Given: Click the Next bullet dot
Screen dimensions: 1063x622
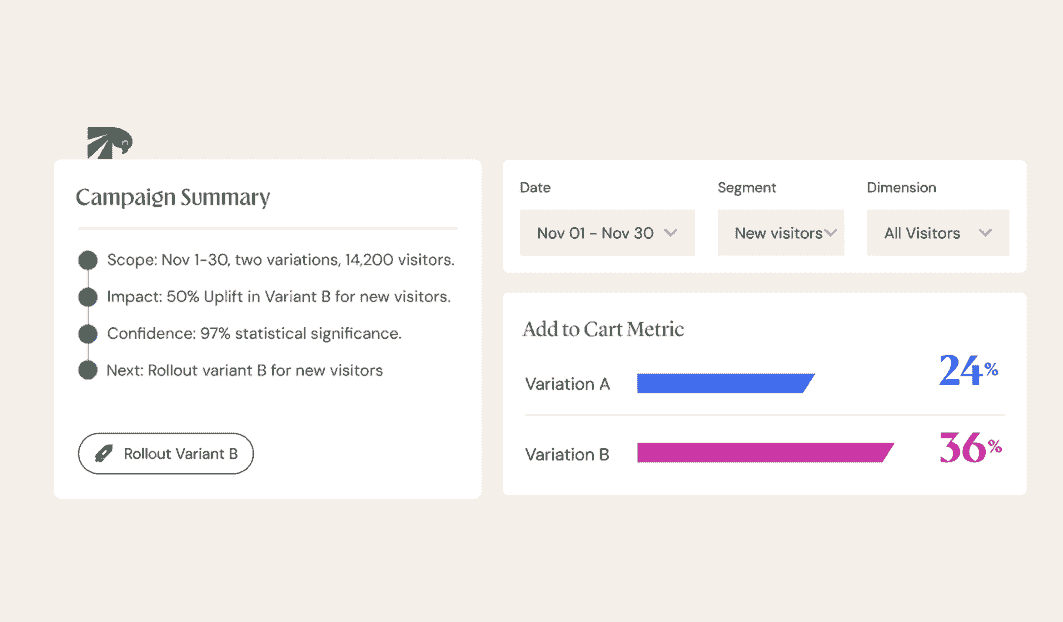Looking at the screenshot, I should click(87, 370).
